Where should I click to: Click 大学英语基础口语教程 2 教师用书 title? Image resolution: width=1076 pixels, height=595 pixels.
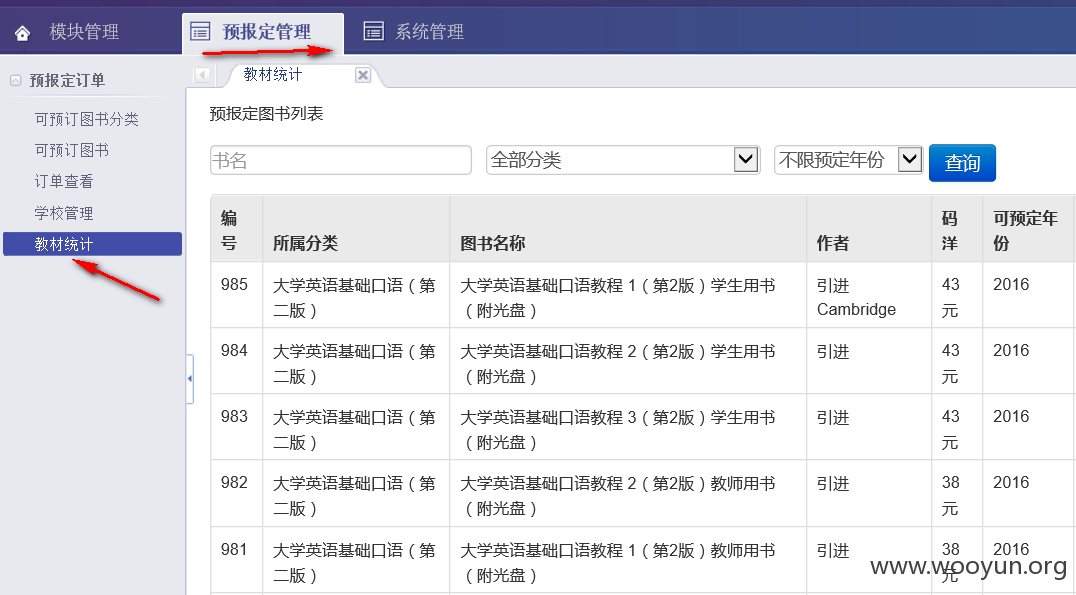pos(618,496)
